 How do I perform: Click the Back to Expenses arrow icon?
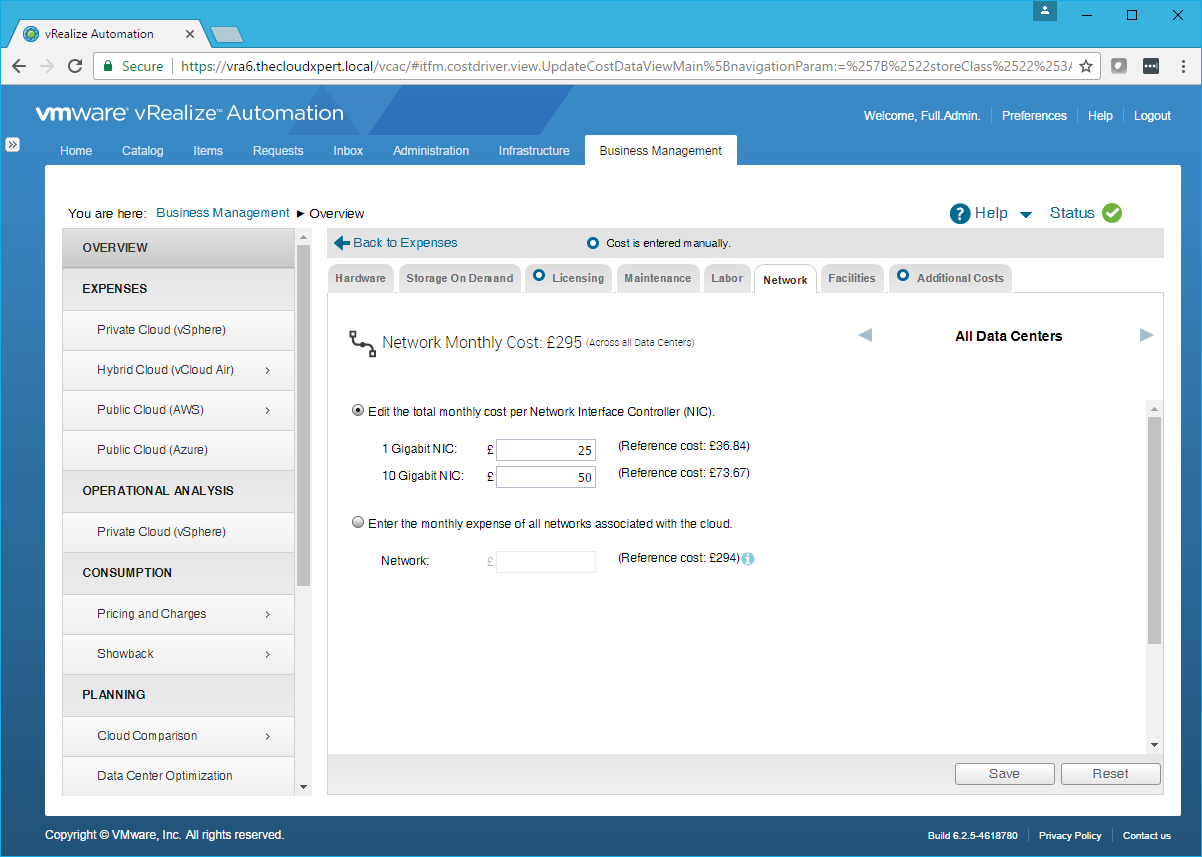click(342, 243)
